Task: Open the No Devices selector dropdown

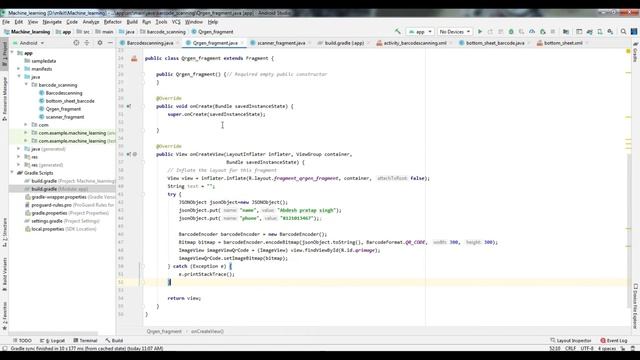Action: pyautogui.click(x=455, y=31)
